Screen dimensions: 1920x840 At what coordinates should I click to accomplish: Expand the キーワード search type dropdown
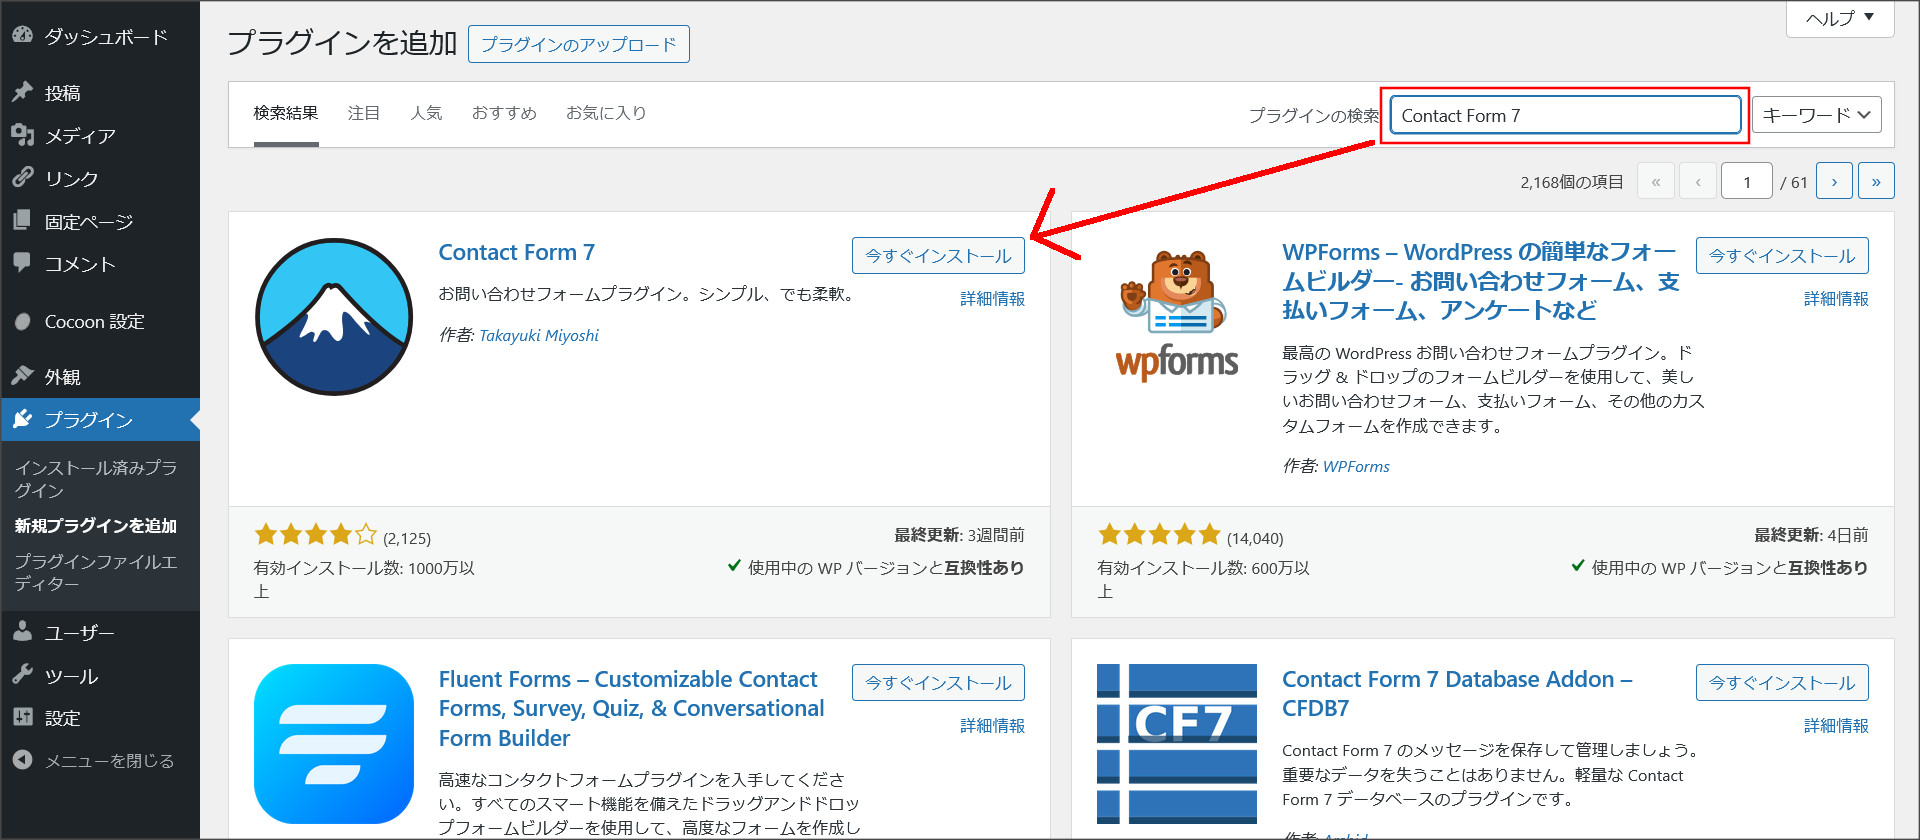[1816, 115]
